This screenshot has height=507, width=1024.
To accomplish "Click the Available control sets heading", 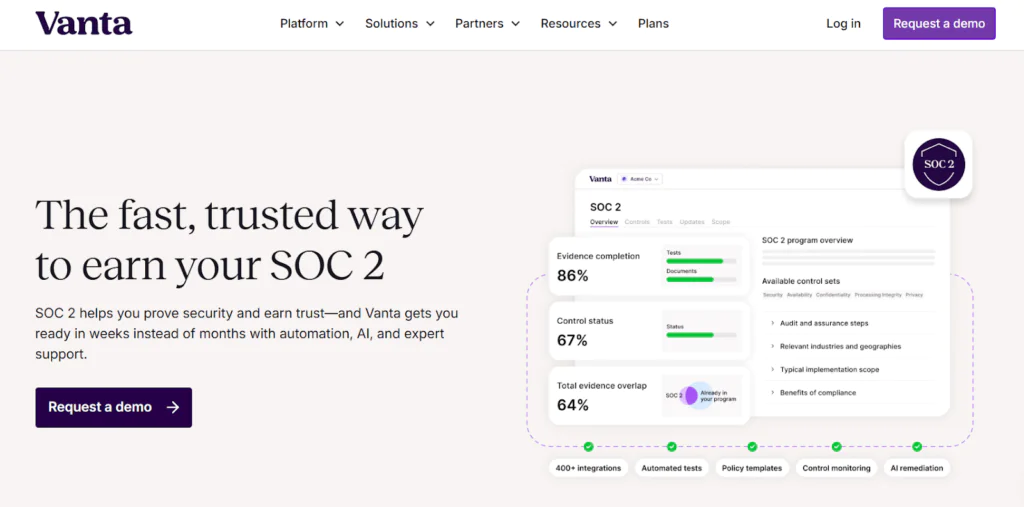I will [x=801, y=281].
